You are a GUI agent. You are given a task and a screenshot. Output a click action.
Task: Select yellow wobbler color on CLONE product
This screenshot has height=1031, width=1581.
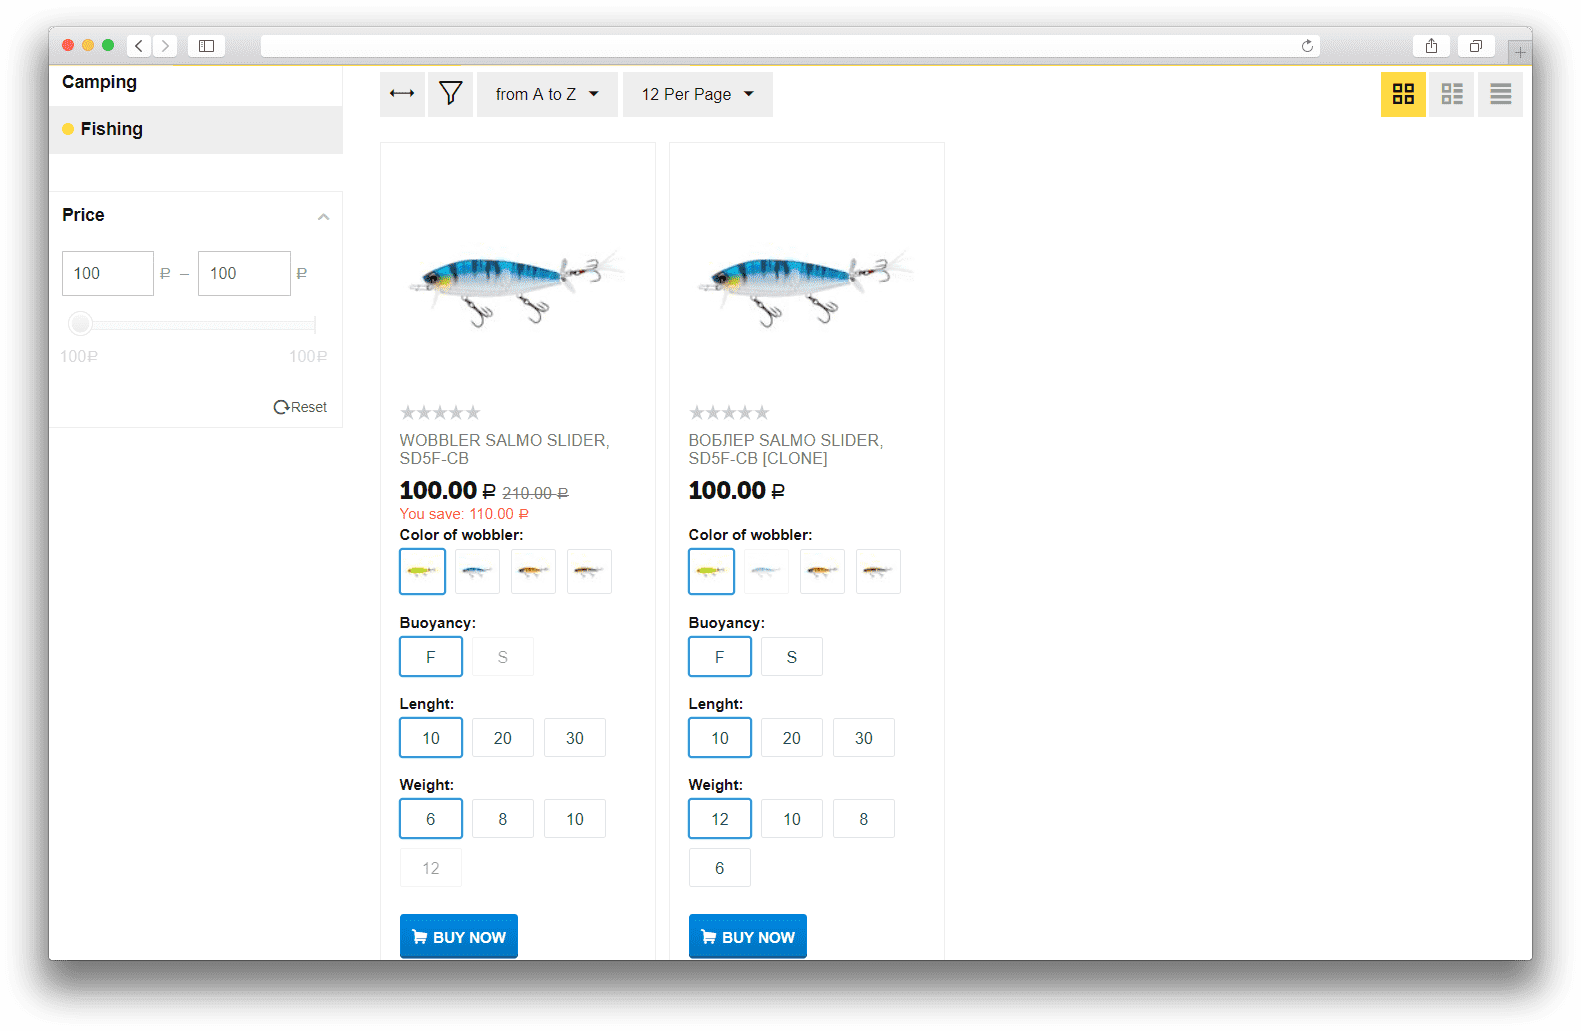pyautogui.click(x=711, y=571)
